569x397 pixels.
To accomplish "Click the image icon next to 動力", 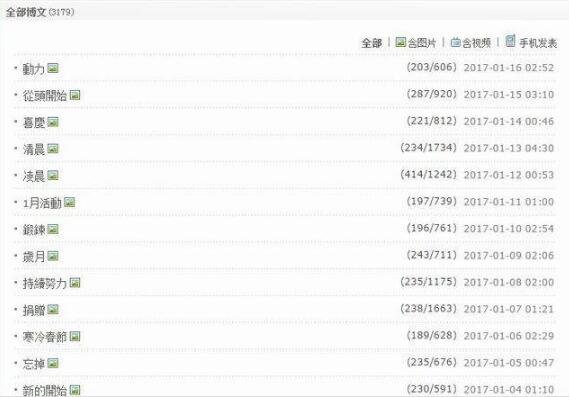I will click(53, 68).
